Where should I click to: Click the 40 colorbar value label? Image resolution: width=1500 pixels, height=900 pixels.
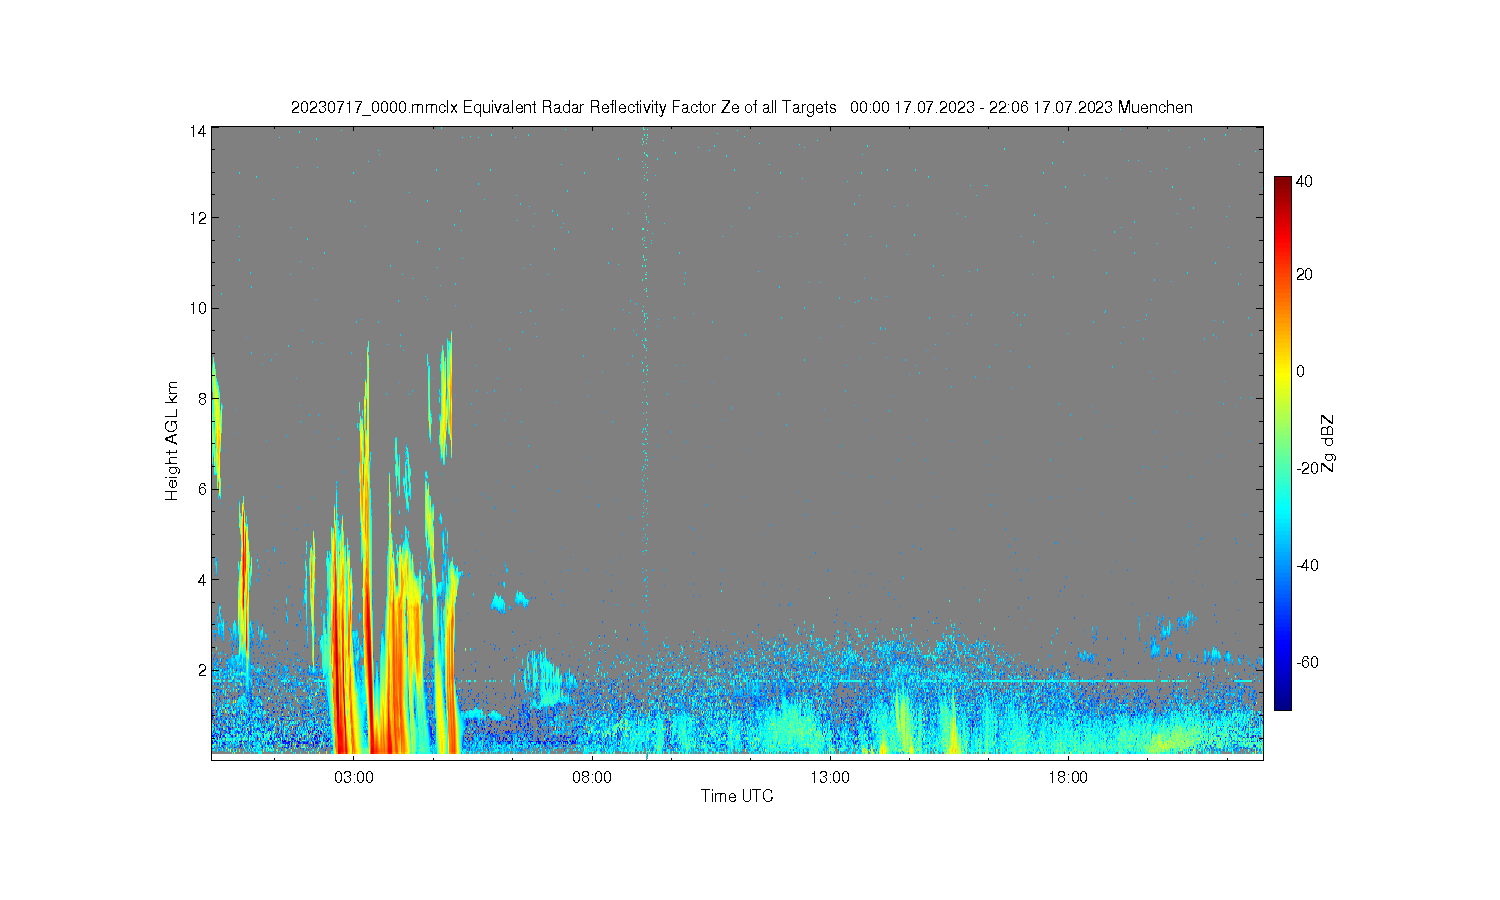click(1304, 181)
